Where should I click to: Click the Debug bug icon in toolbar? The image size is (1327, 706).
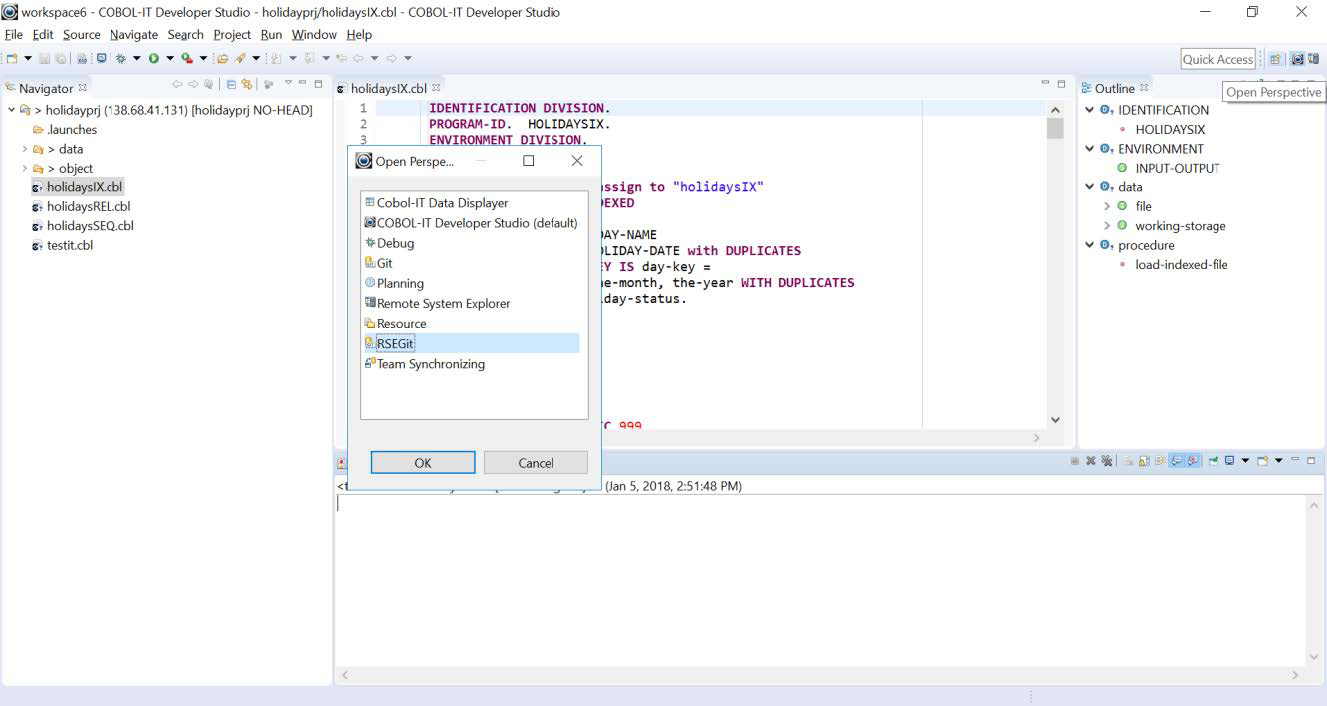coord(120,59)
